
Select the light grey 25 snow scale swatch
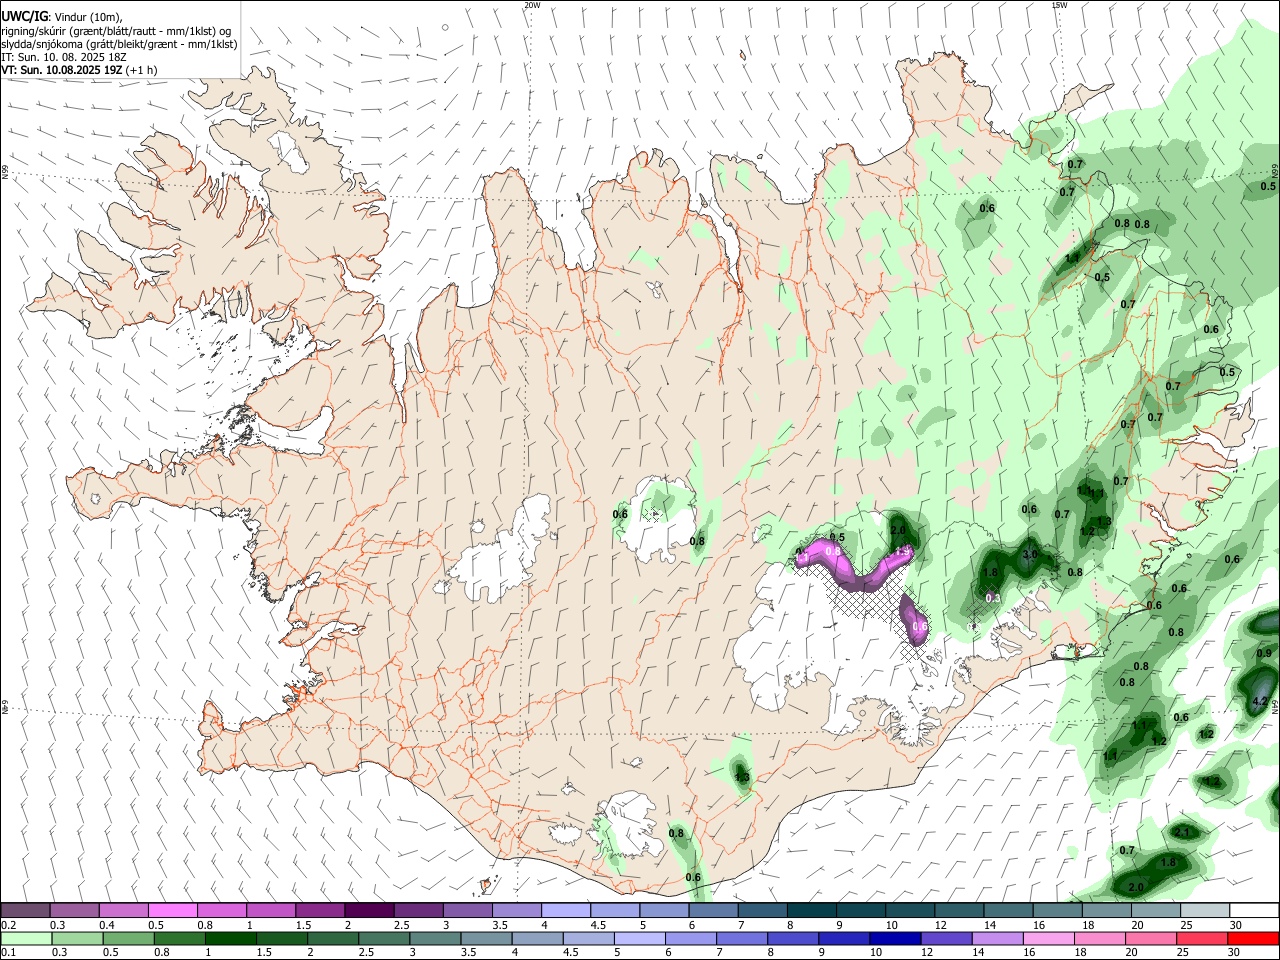click(x=1204, y=910)
